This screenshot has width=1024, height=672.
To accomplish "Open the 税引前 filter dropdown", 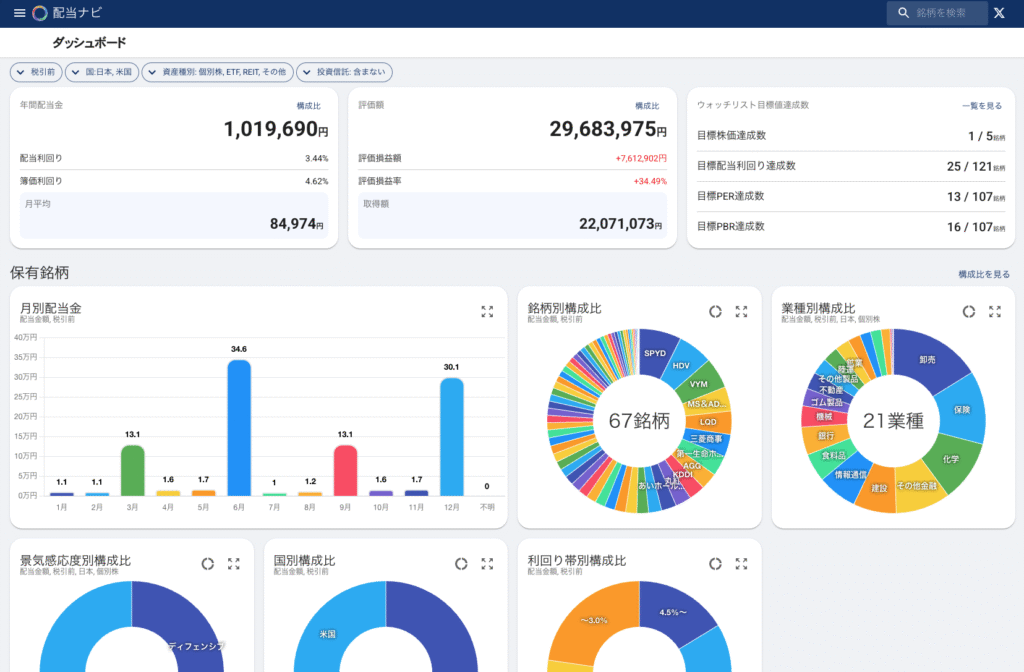I will tap(36, 72).
